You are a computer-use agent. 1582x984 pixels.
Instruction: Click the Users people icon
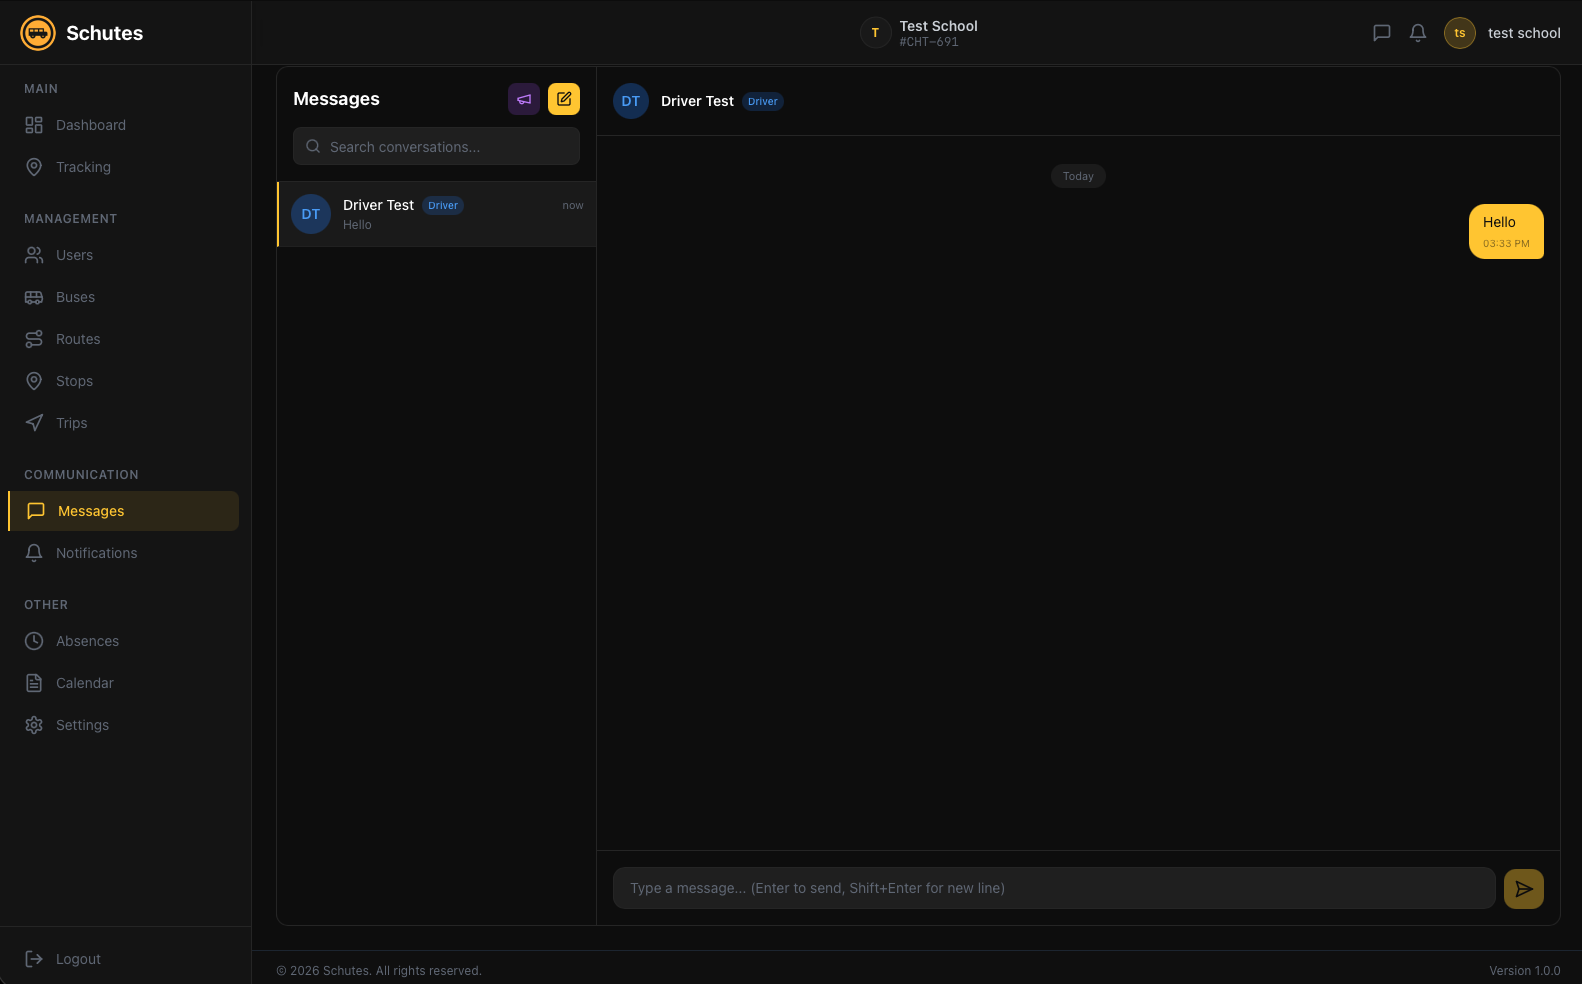(34, 255)
